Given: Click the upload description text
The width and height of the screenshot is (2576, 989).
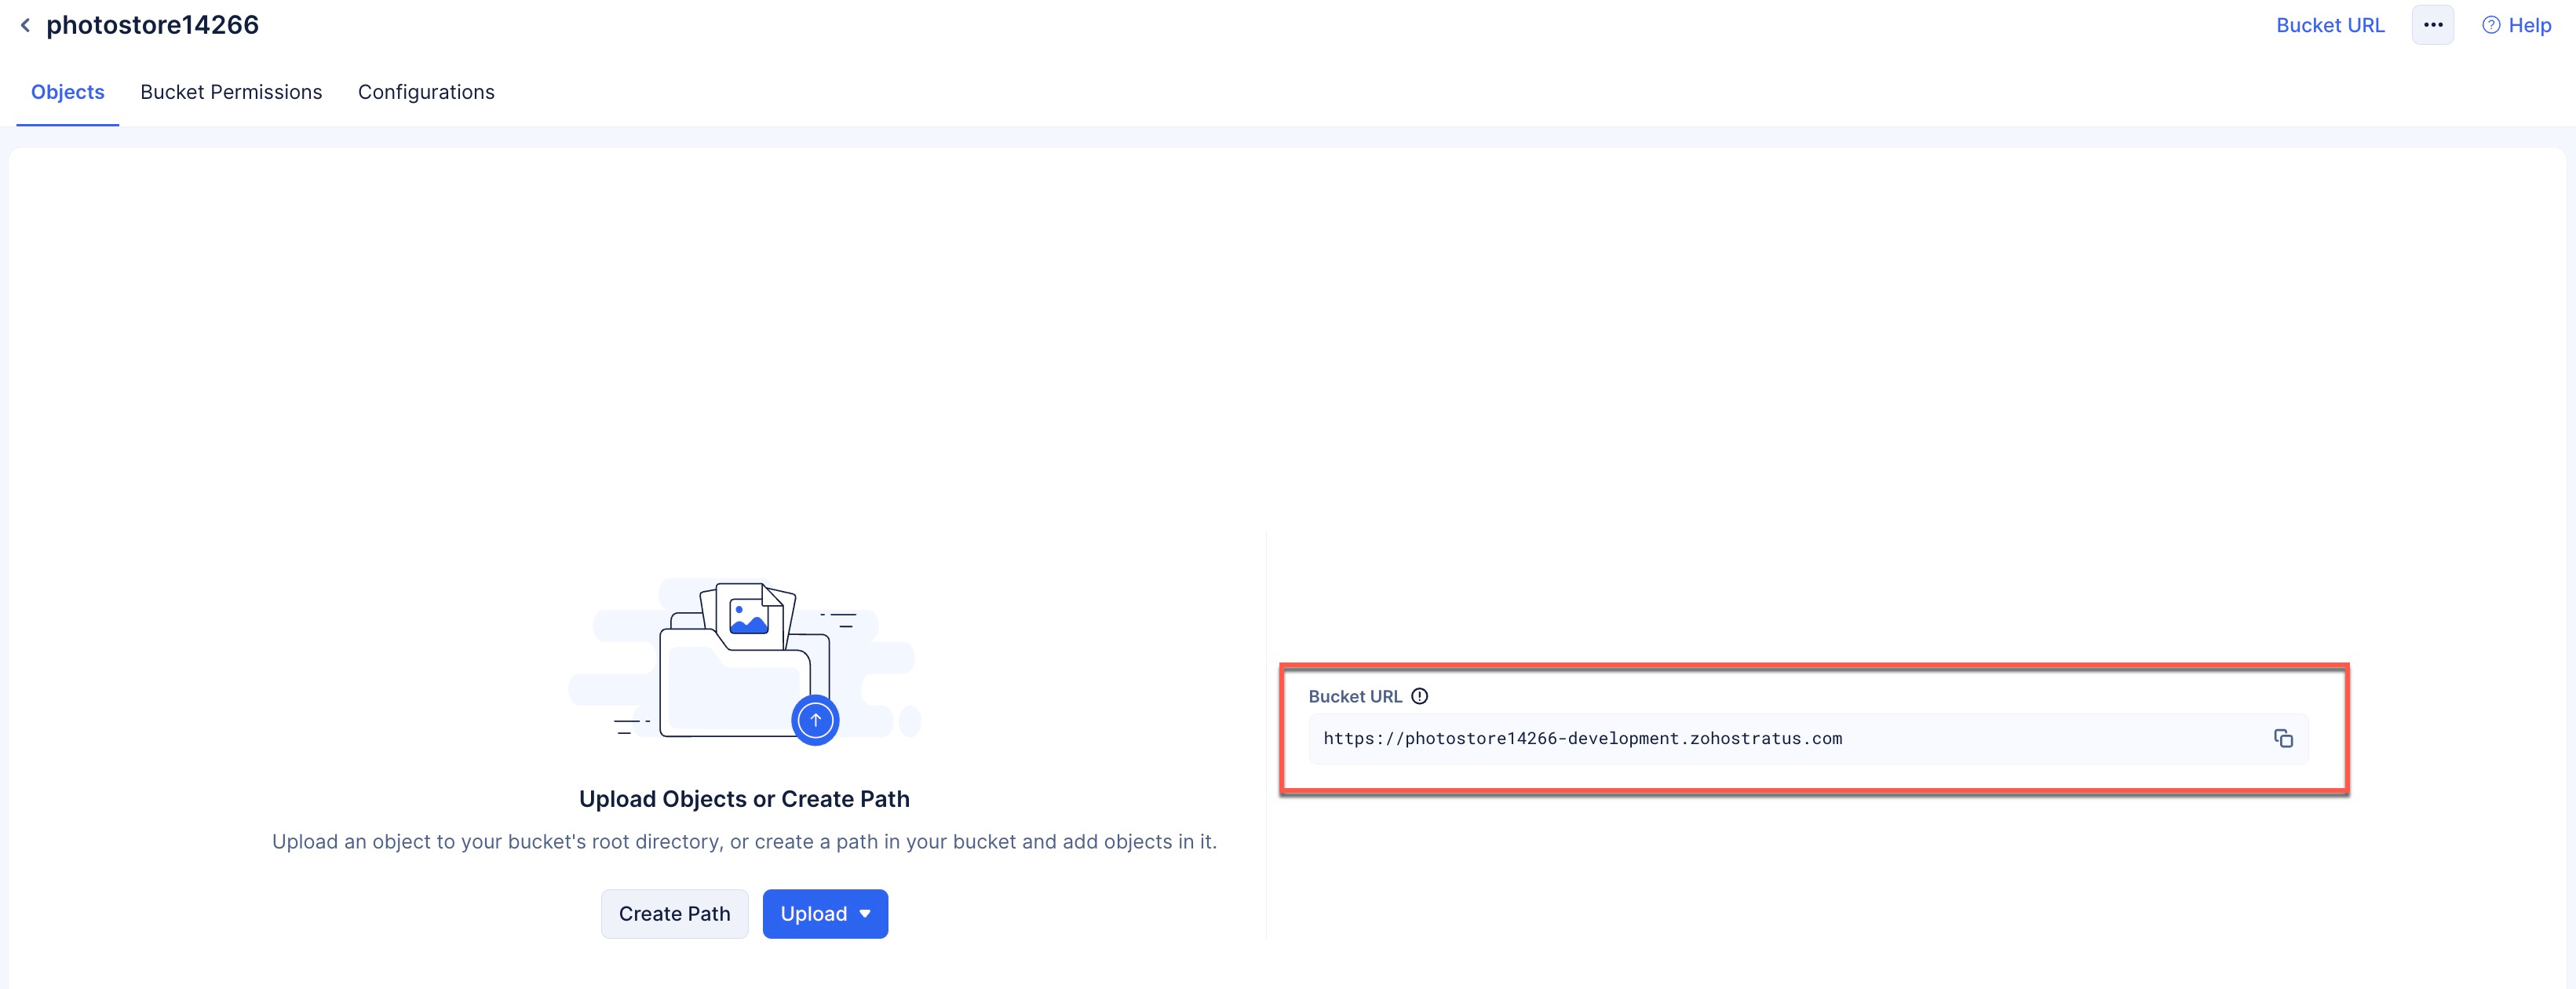Looking at the screenshot, I should 744,841.
